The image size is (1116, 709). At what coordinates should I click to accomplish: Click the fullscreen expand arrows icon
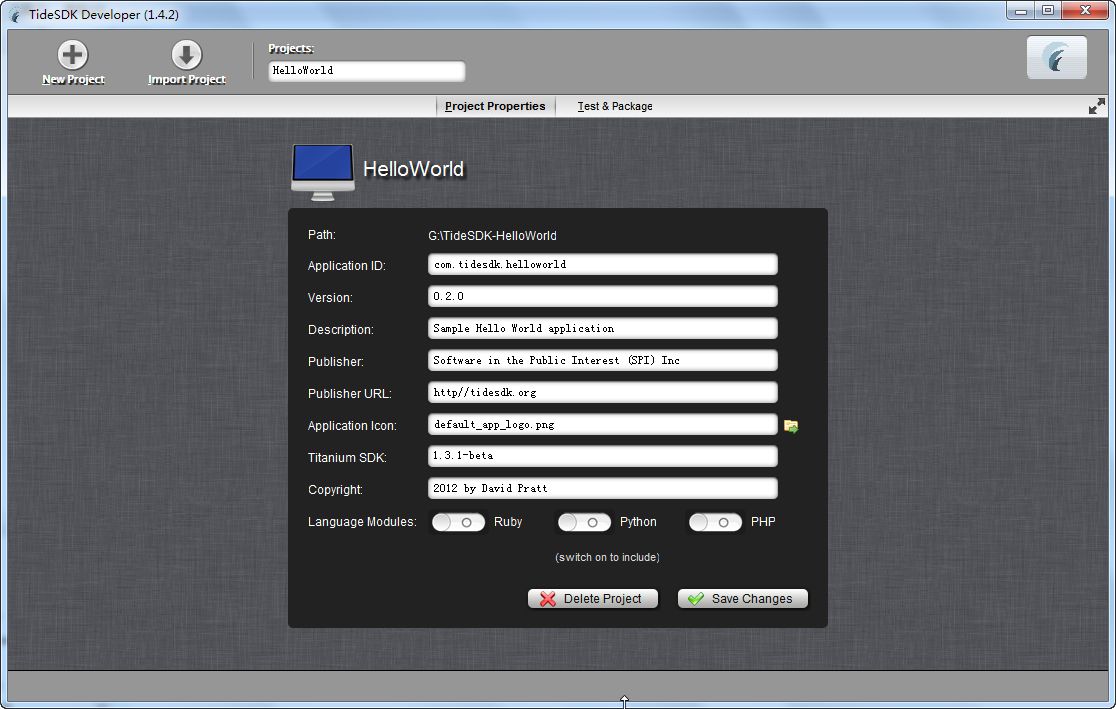point(1097,106)
